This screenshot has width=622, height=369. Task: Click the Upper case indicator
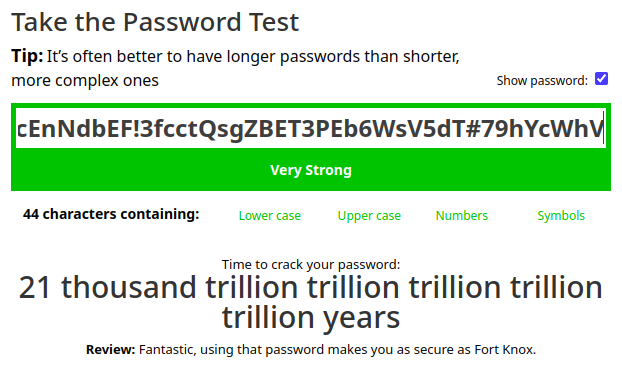[x=369, y=215]
